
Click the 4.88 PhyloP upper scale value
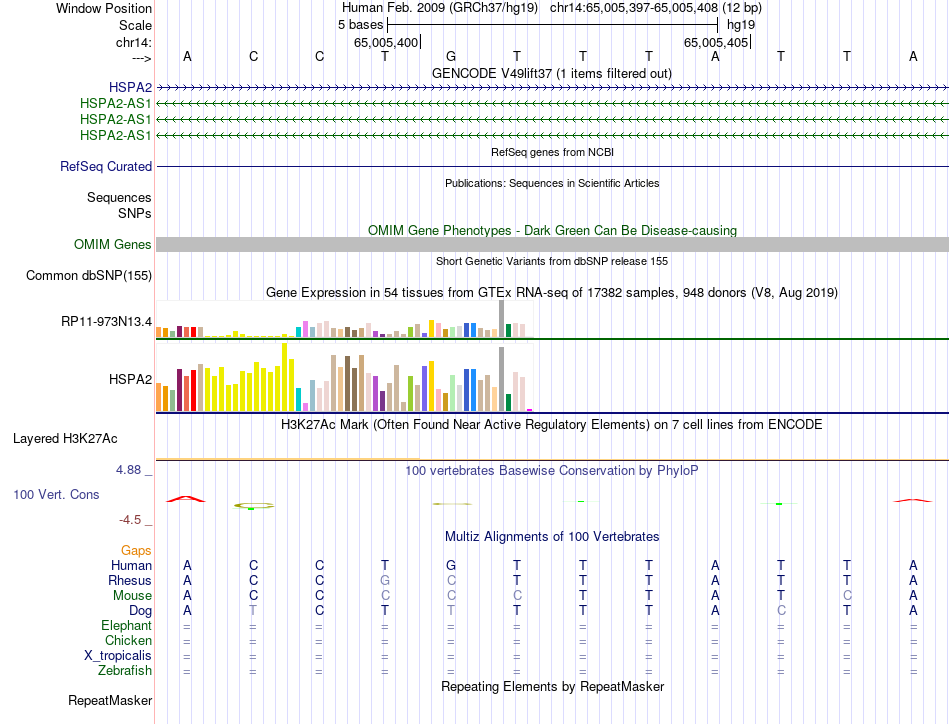(128, 470)
